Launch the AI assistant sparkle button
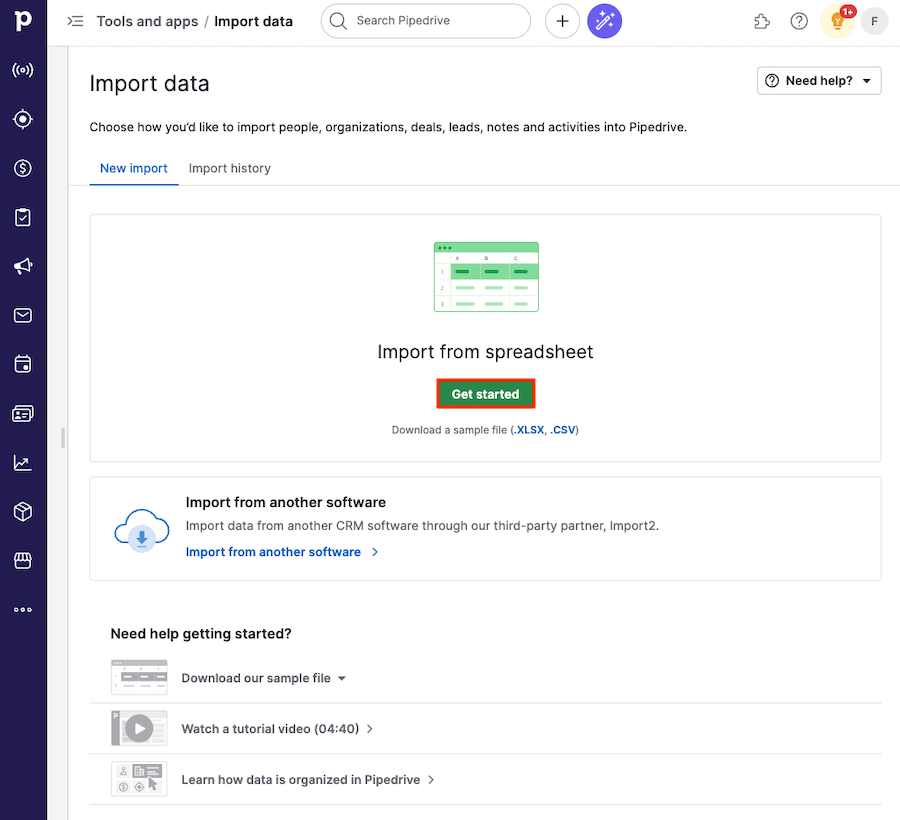Image resolution: width=900 pixels, height=820 pixels. (604, 21)
